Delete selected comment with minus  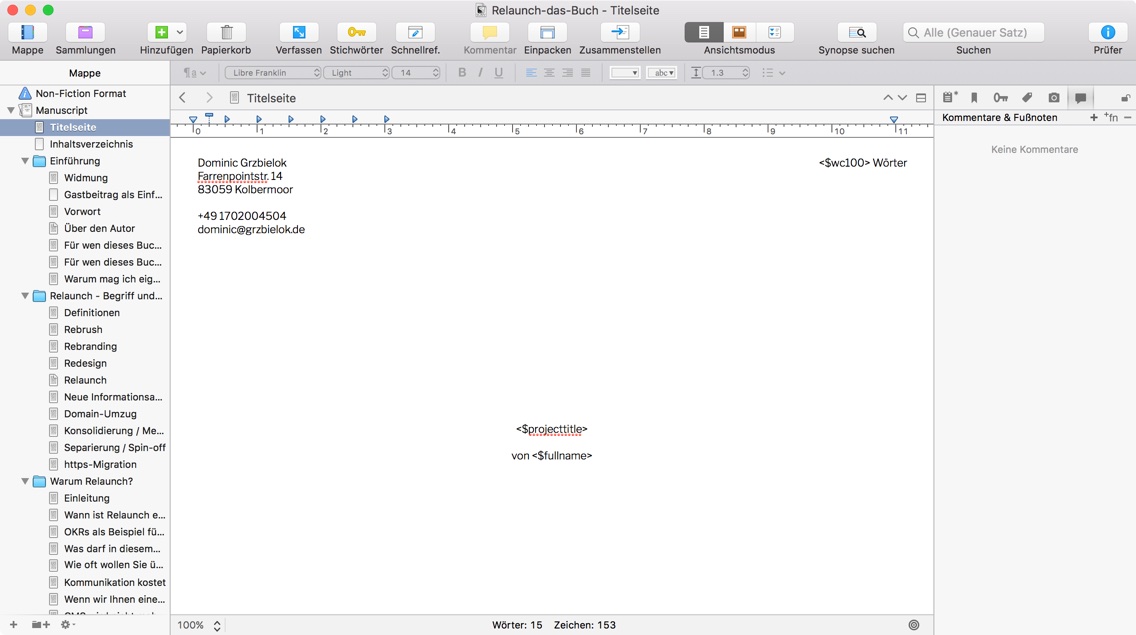click(x=1127, y=117)
